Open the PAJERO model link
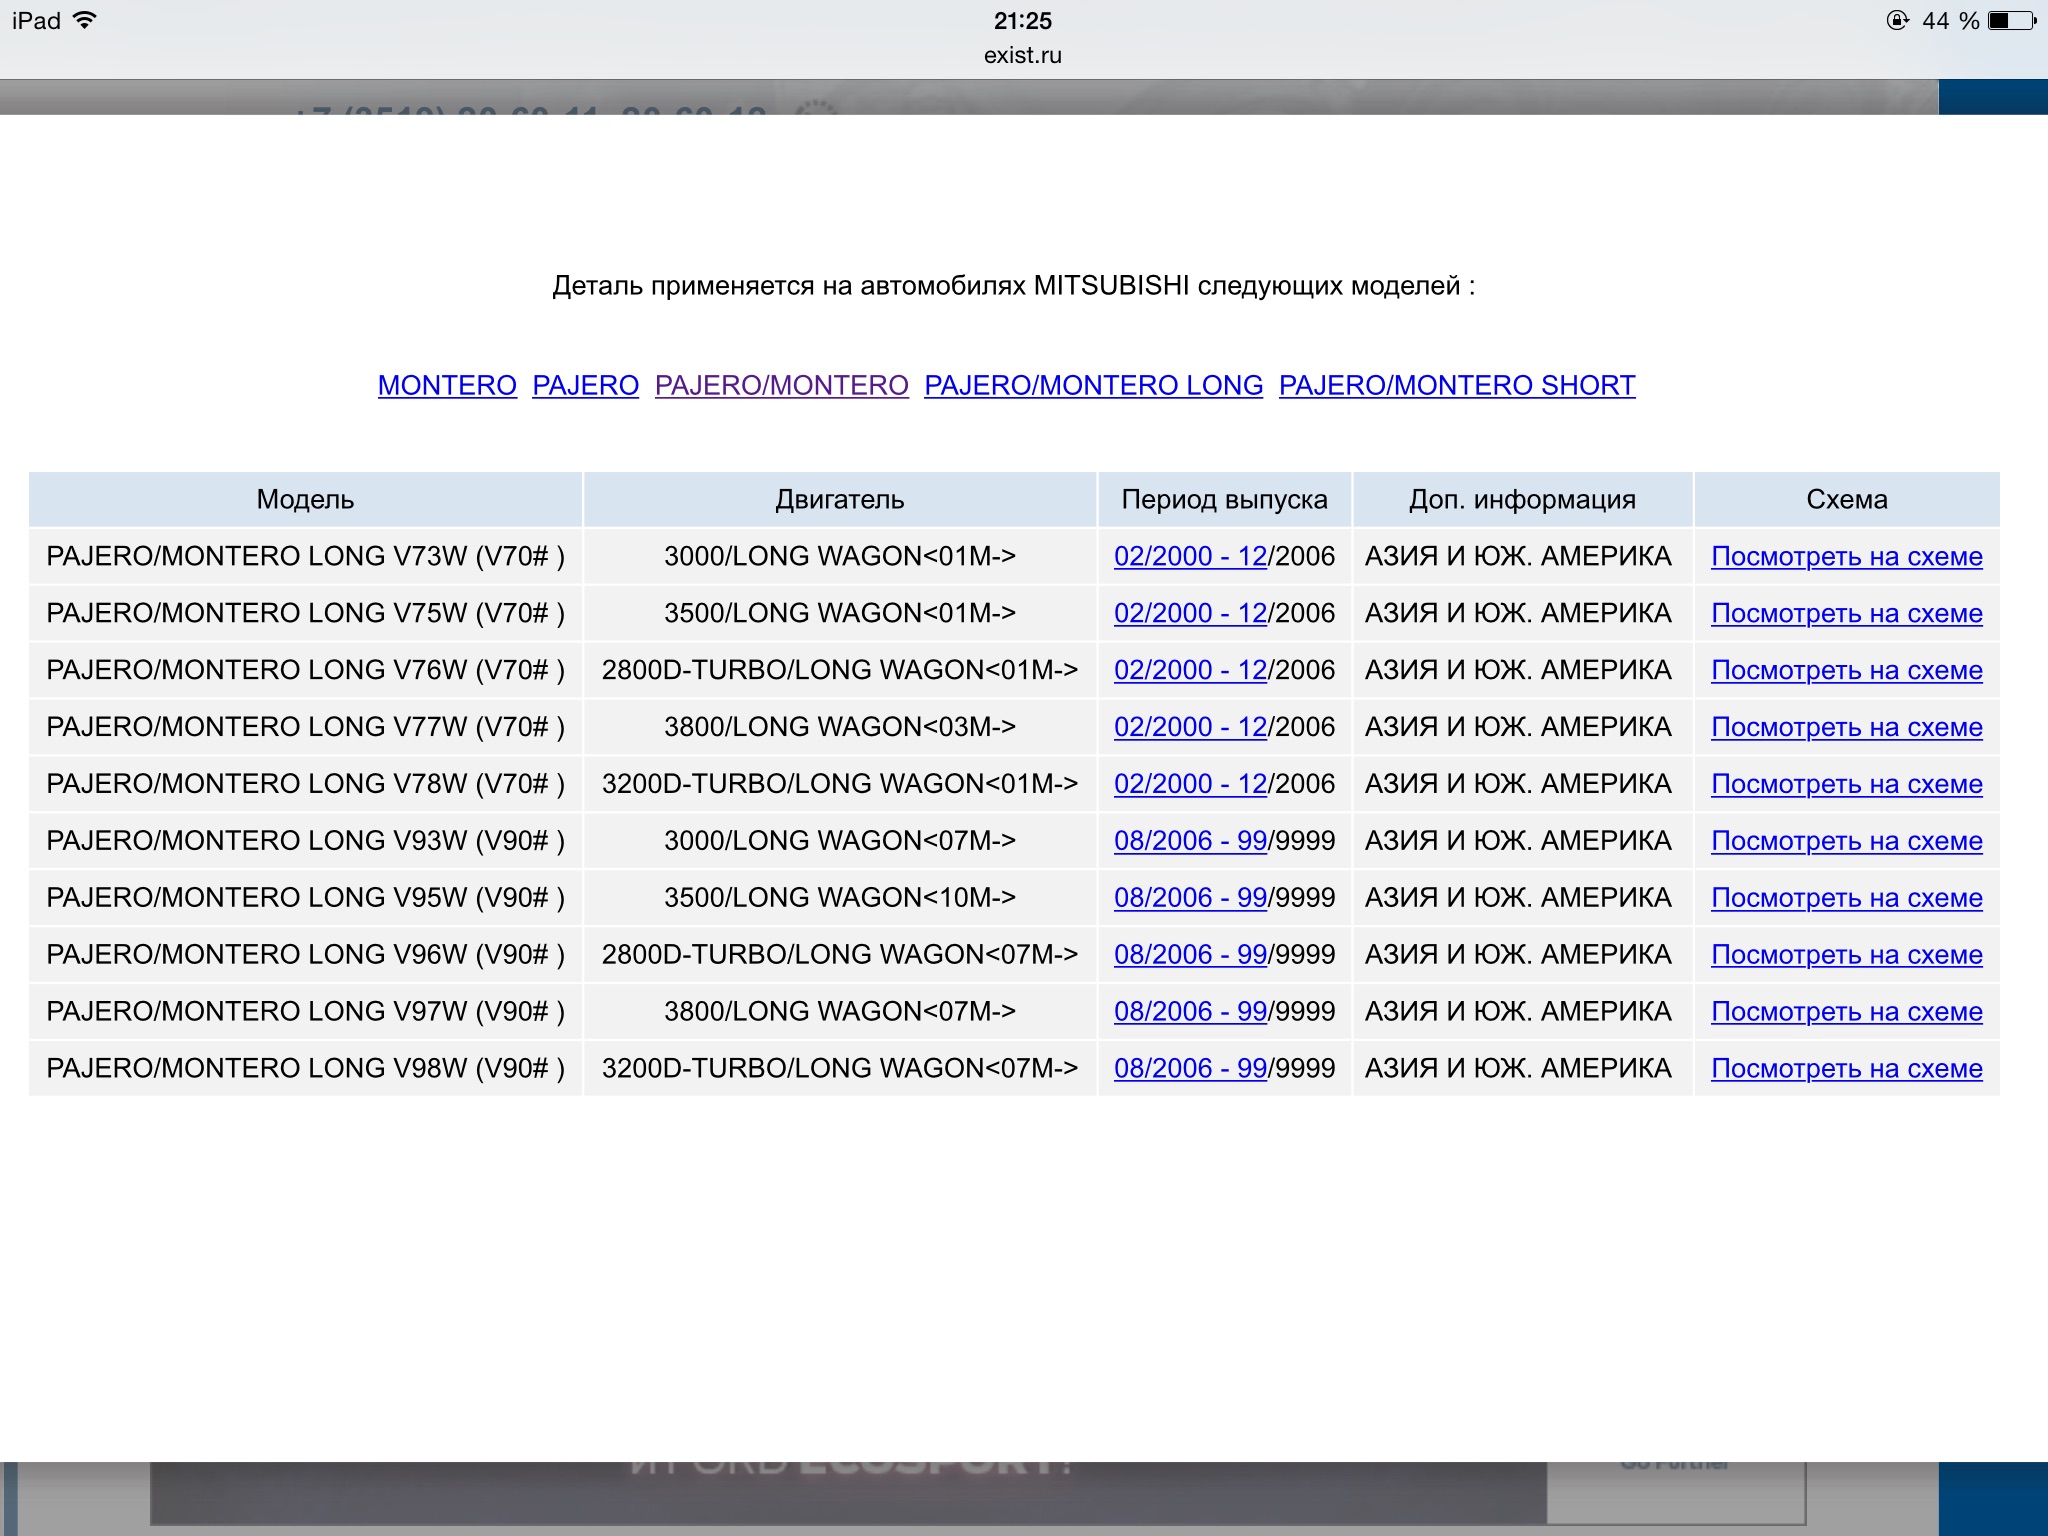 (x=585, y=385)
